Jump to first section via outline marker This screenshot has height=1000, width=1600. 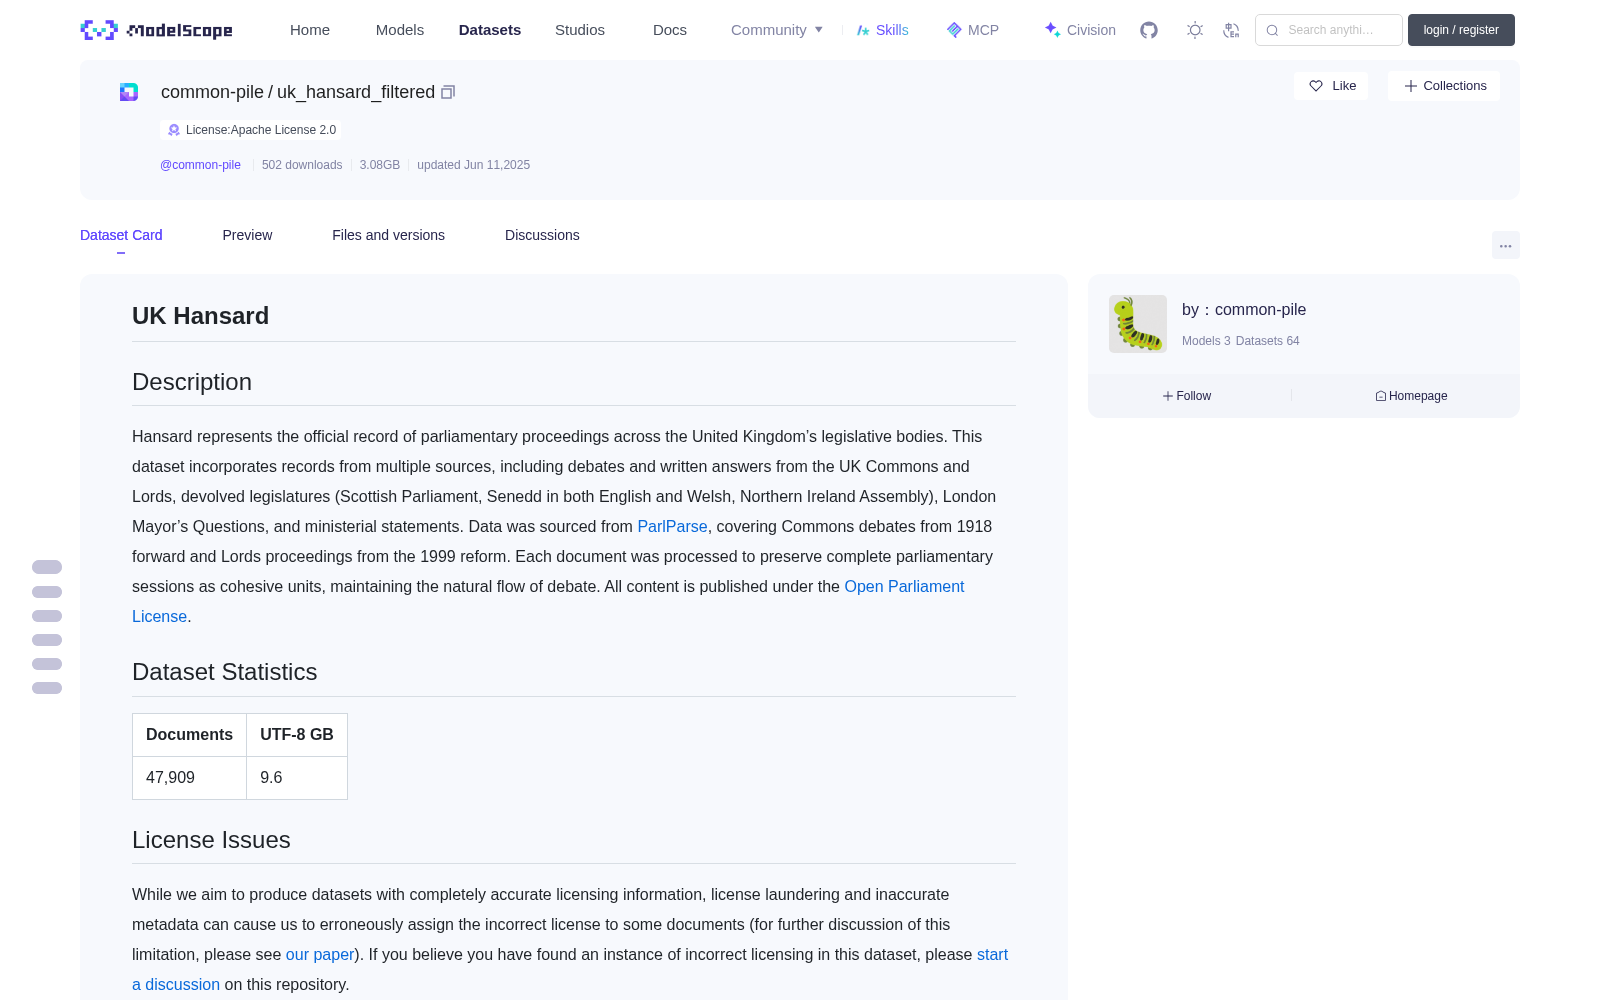[x=47, y=567]
